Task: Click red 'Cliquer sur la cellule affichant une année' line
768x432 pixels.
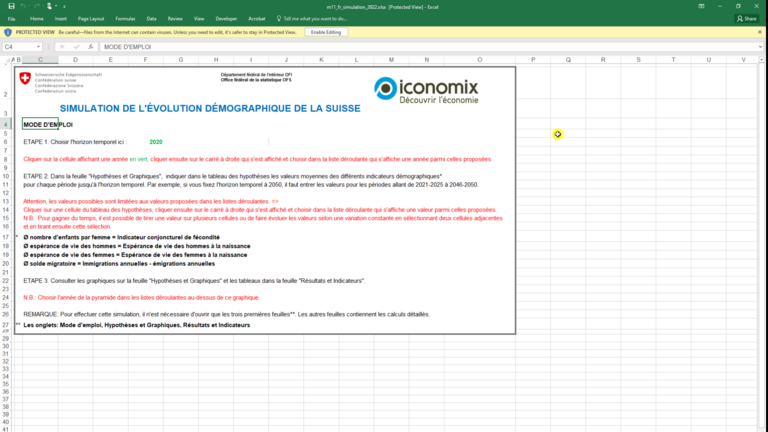Action: pyautogui.click(x=258, y=159)
